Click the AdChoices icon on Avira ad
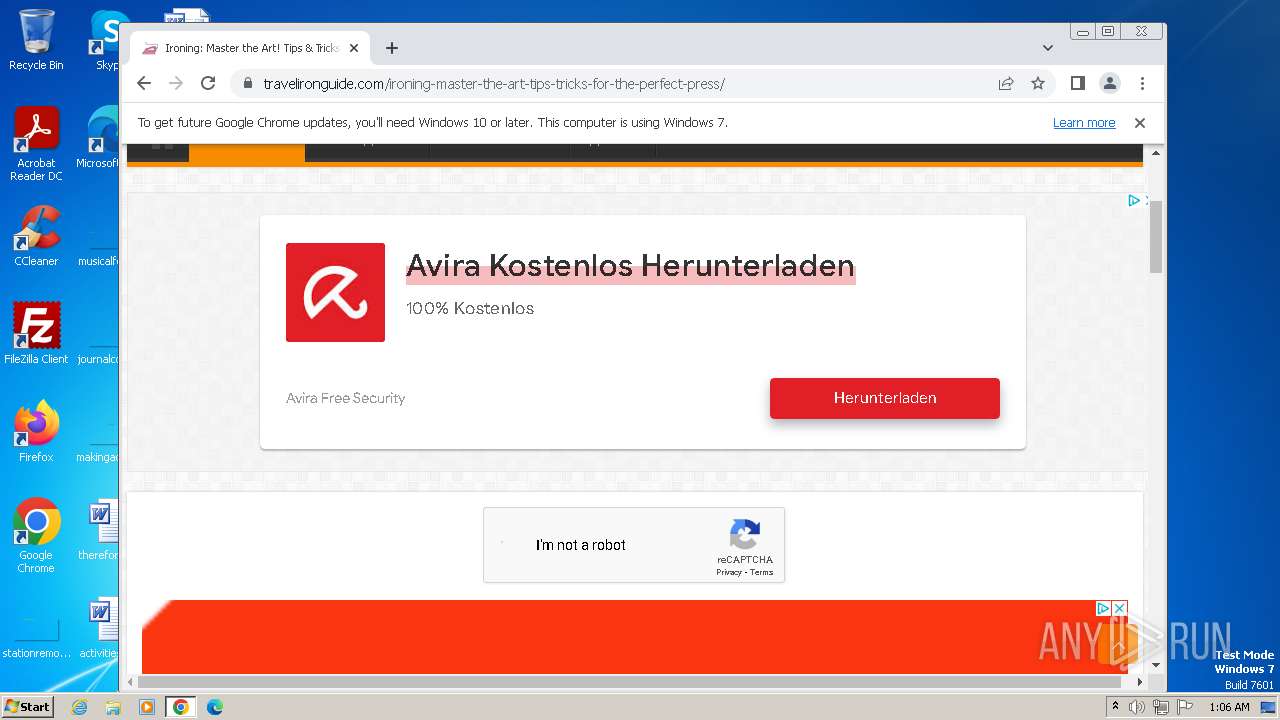The width and height of the screenshot is (1280, 720). coord(1134,201)
